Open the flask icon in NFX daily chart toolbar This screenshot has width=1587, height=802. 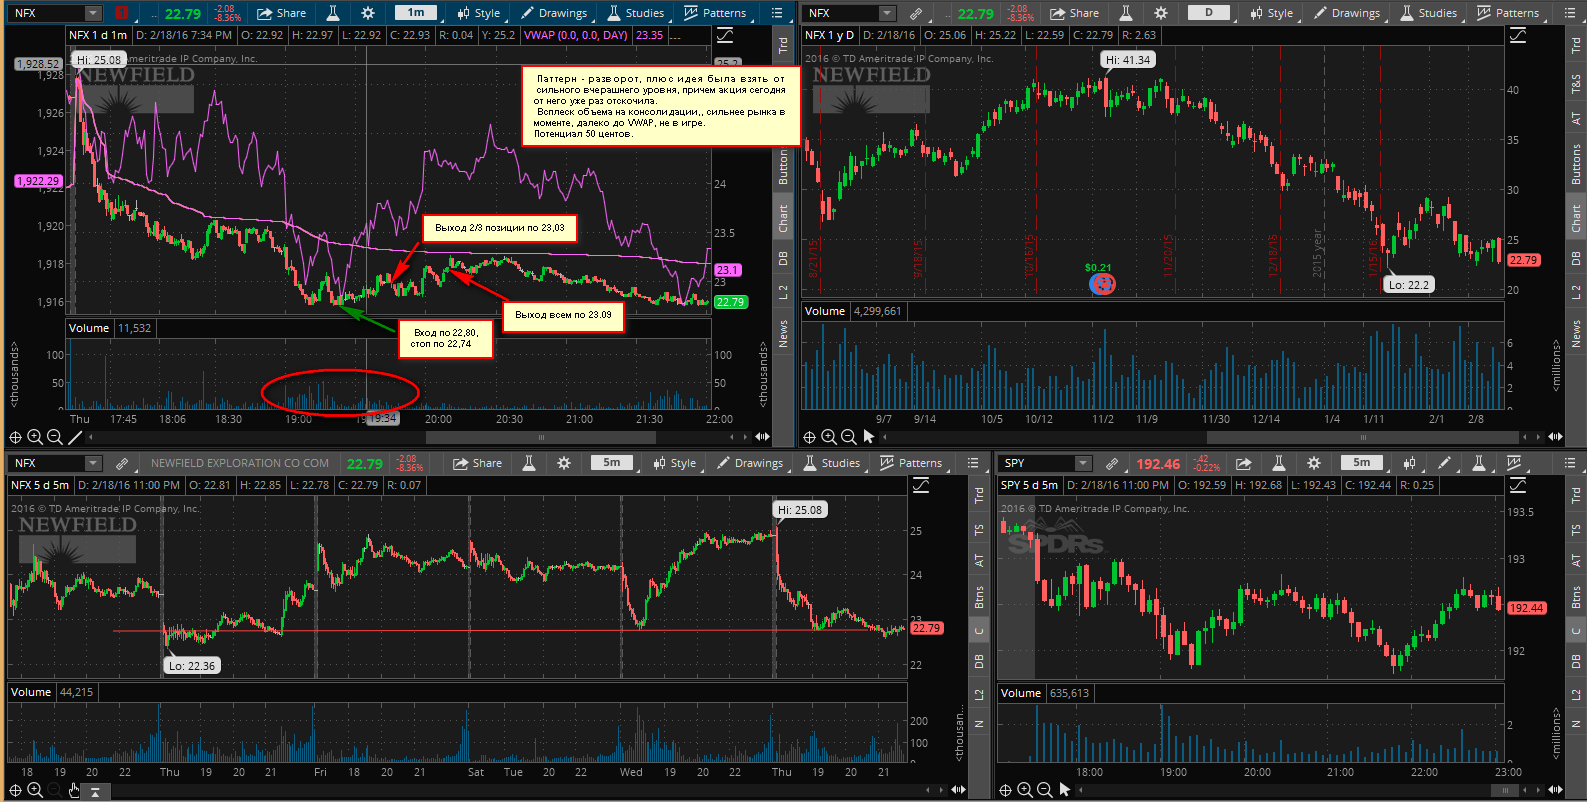tap(1125, 13)
